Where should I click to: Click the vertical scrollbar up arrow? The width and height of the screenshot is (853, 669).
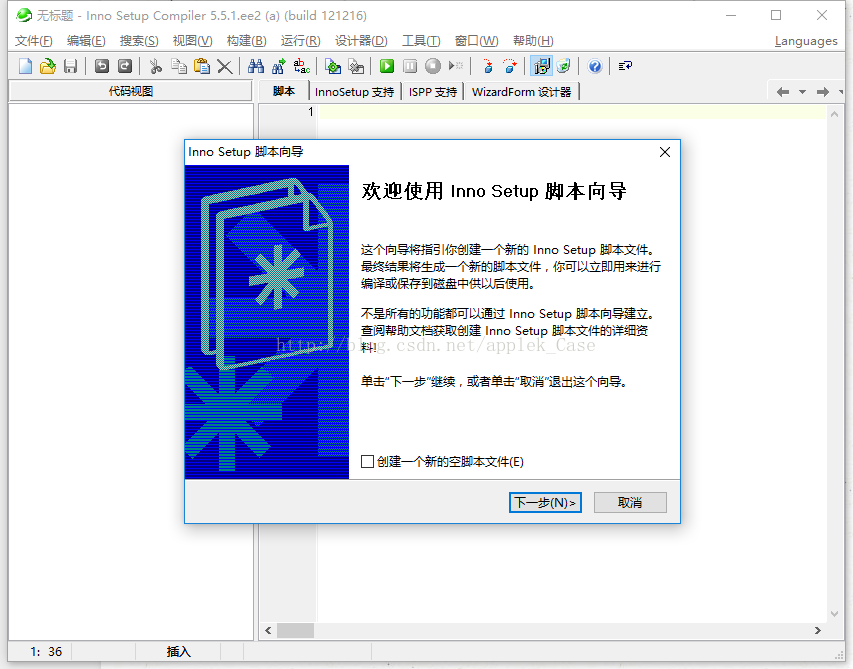(835, 114)
